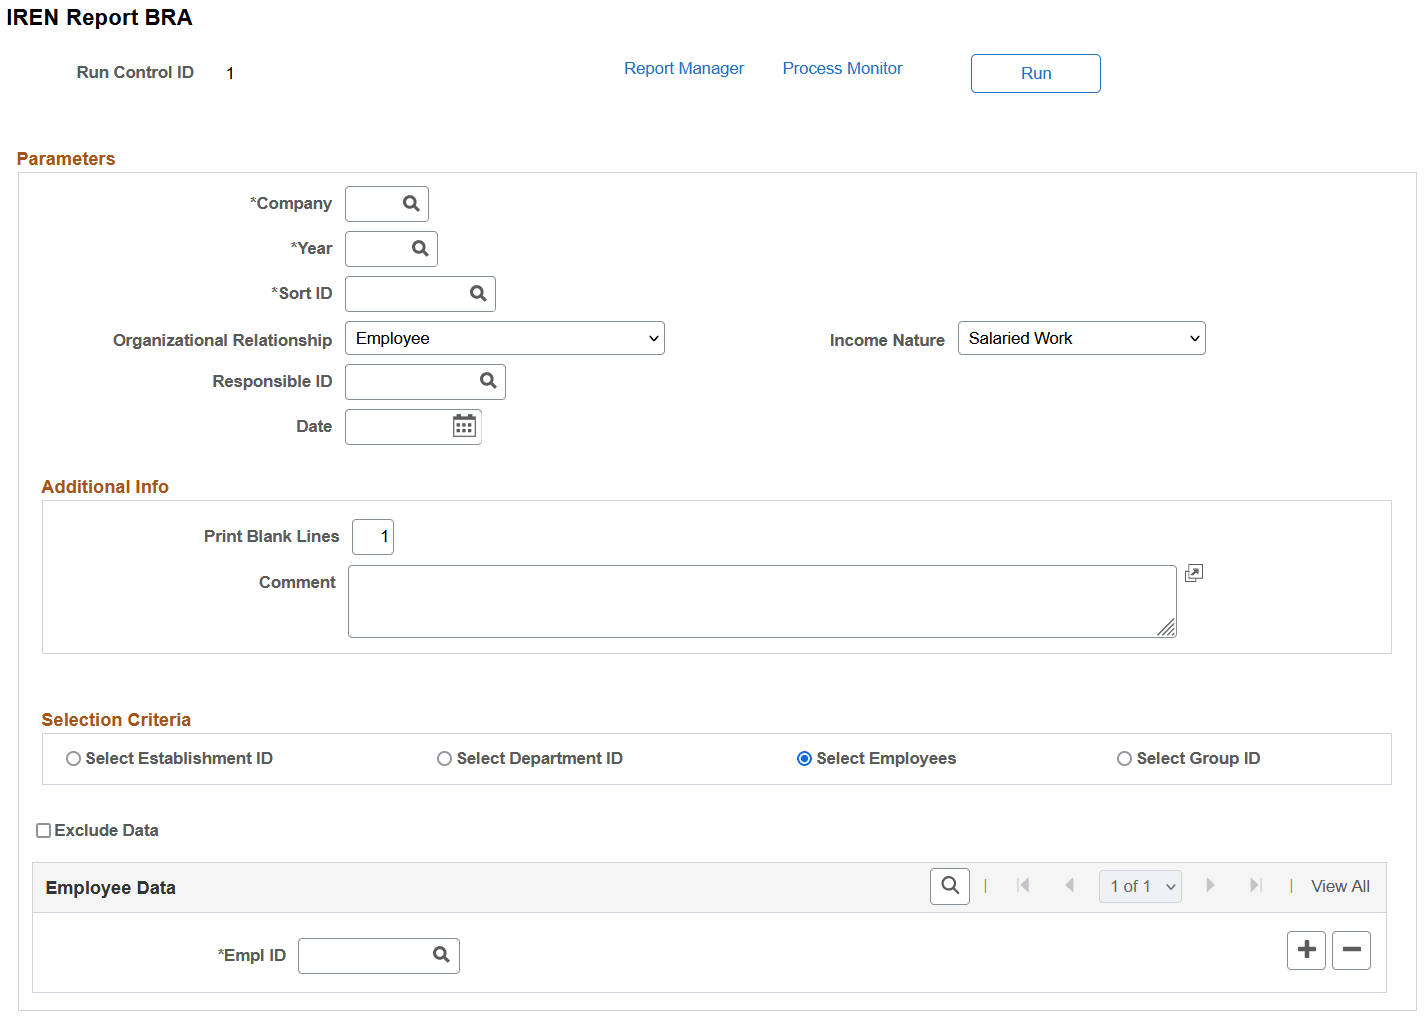Click the View All link

(x=1340, y=886)
